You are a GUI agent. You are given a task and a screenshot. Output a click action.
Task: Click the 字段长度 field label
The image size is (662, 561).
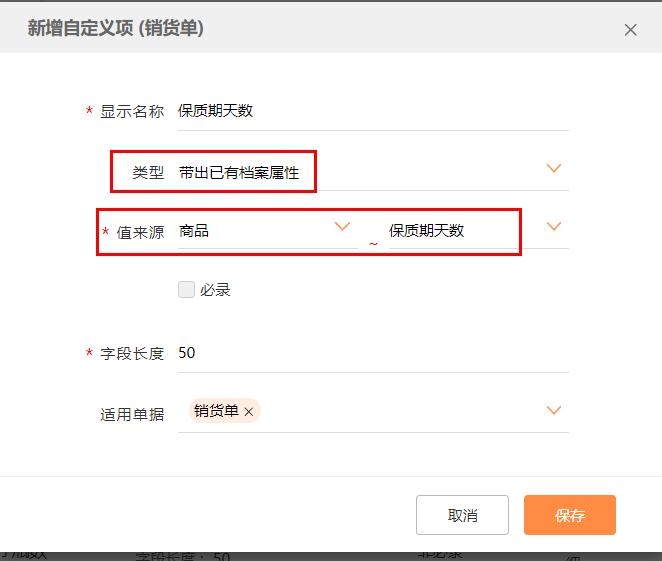132,353
